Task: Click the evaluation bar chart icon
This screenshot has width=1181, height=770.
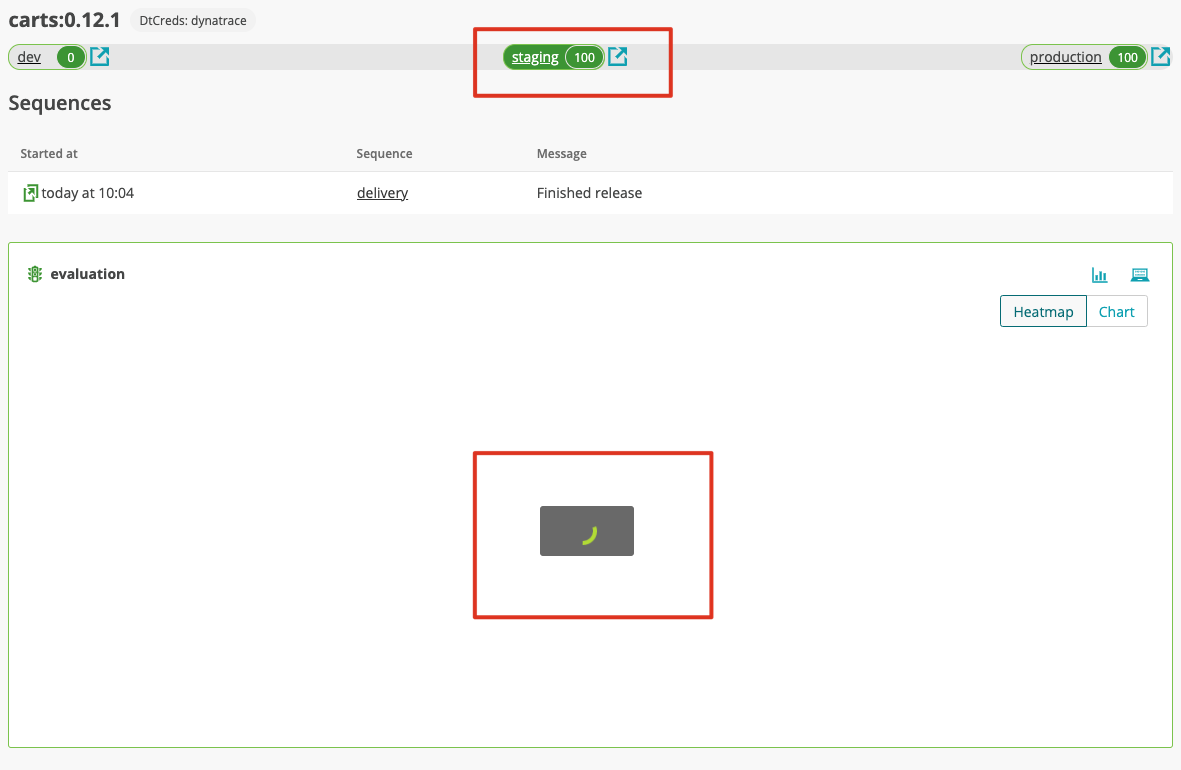Action: click(1099, 274)
